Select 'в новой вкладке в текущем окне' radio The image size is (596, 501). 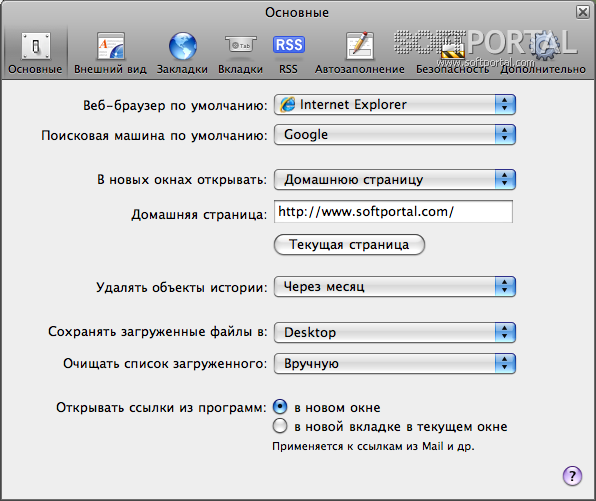(280, 426)
